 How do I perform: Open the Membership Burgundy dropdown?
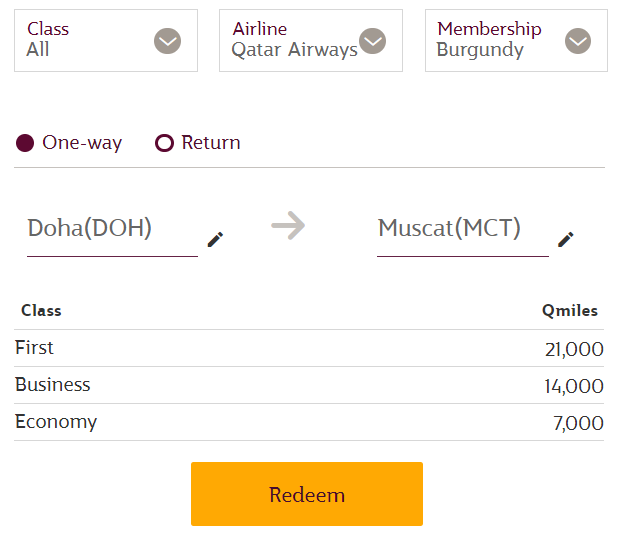pyautogui.click(x=516, y=40)
